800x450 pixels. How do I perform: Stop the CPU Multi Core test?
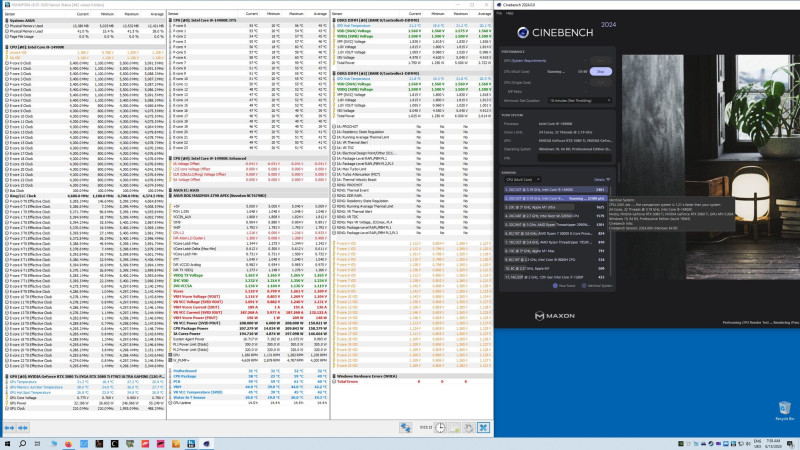(601, 71)
